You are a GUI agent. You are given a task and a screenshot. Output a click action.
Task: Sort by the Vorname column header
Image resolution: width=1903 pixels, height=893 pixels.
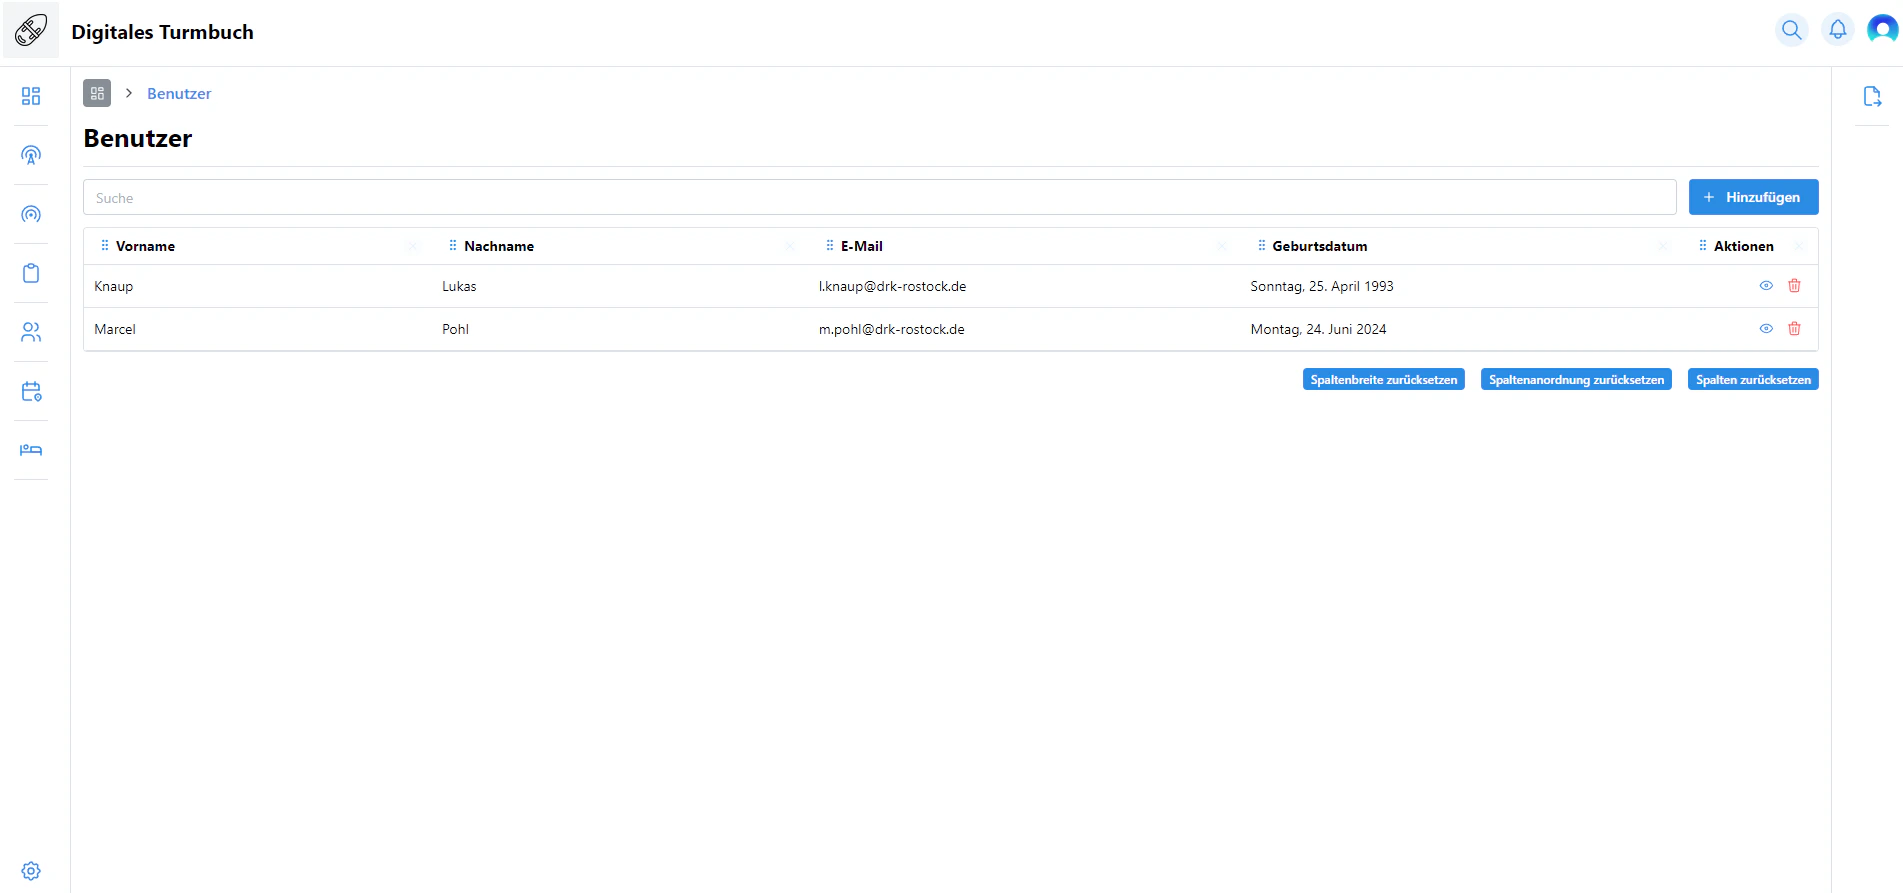coord(145,246)
